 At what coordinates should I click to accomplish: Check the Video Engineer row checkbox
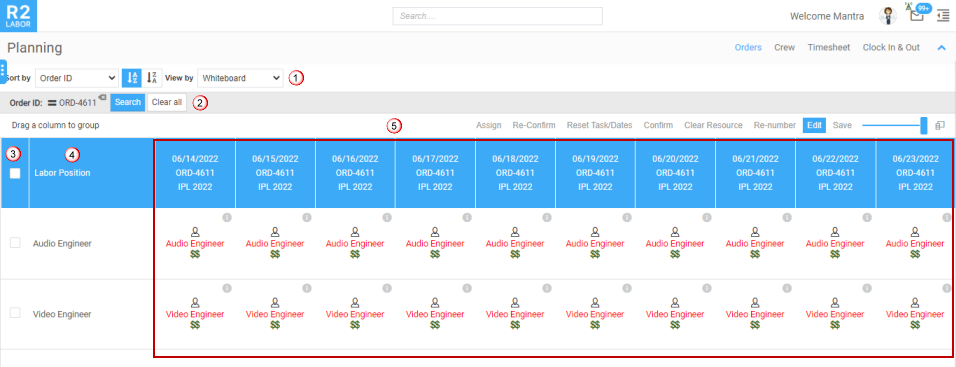(x=15, y=313)
